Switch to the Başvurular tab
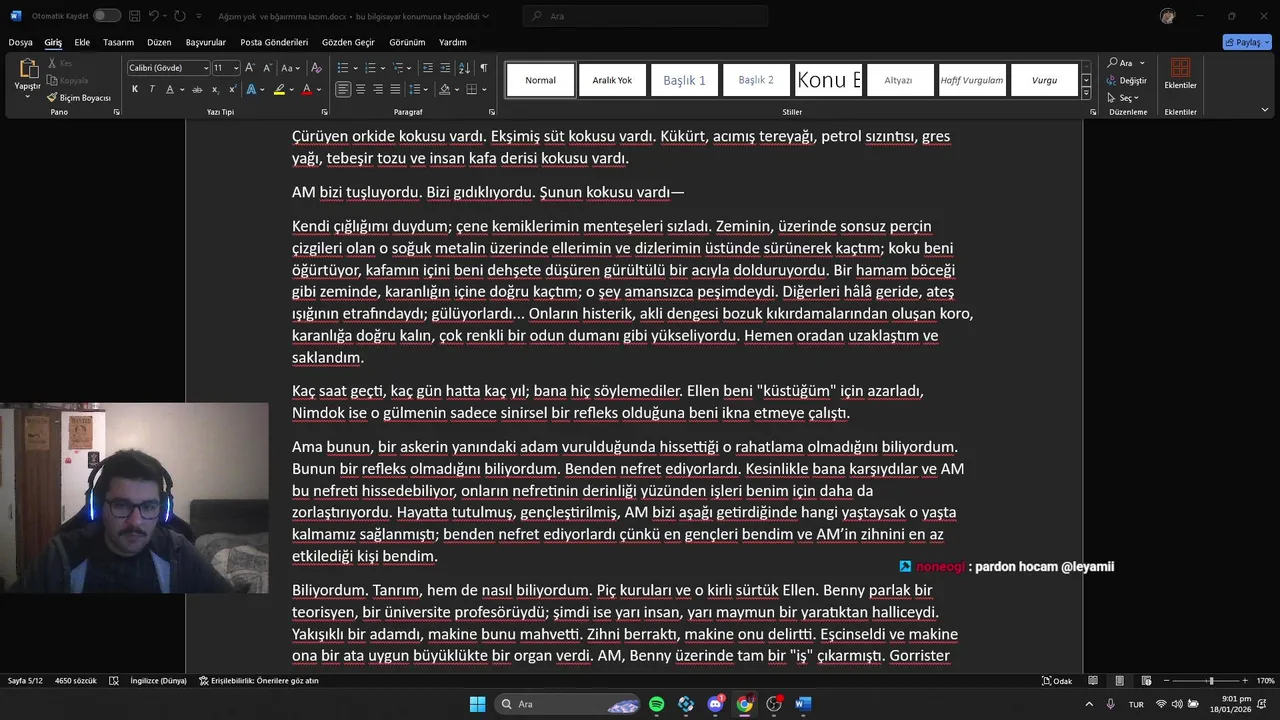 tap(206, 42)
